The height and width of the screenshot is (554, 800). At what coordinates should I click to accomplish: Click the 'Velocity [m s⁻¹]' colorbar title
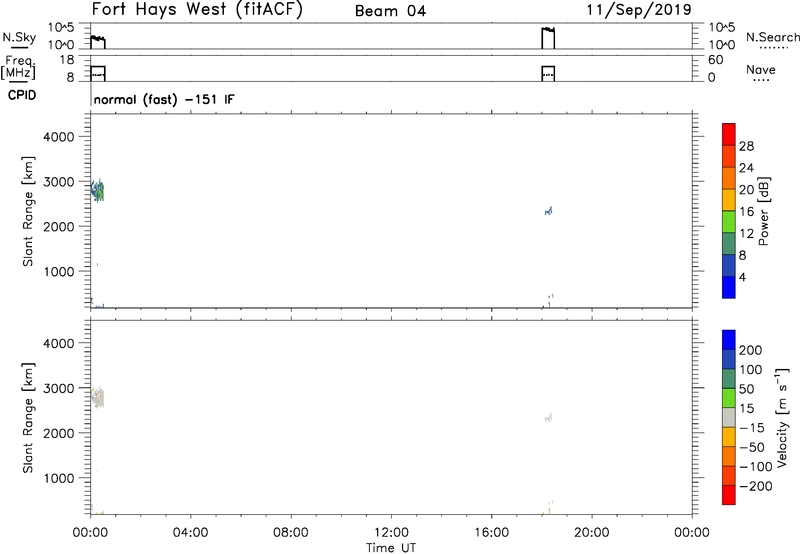coord(782,417)
